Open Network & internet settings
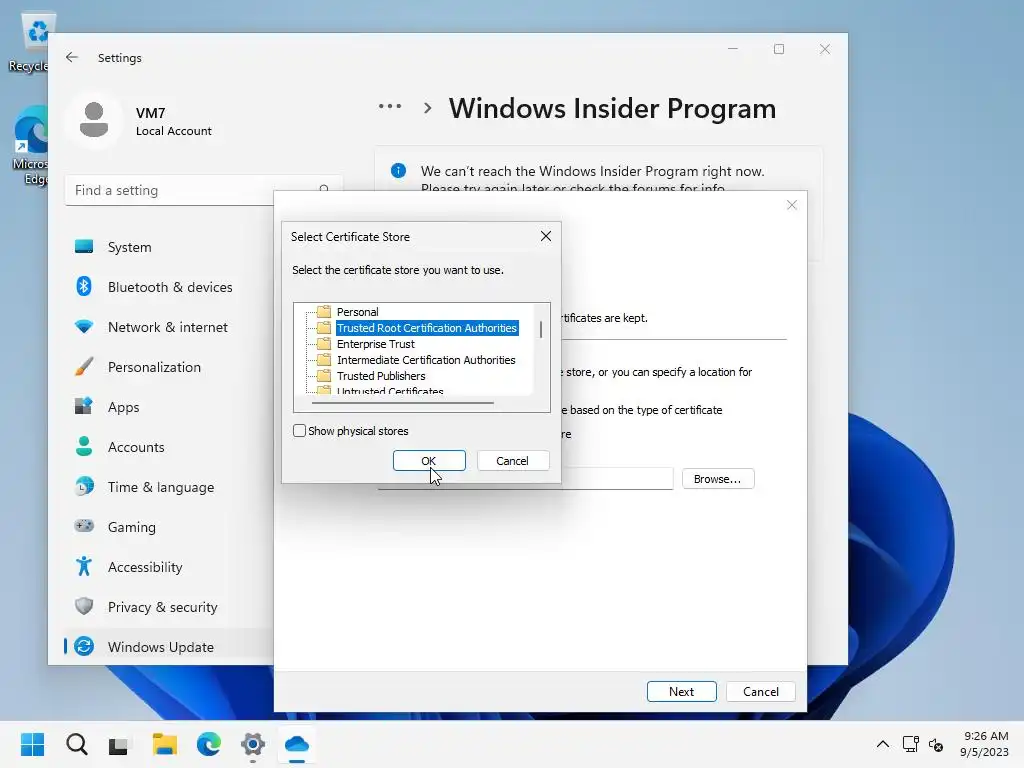This screenshot has height=768, width=1024. [168, 327]
